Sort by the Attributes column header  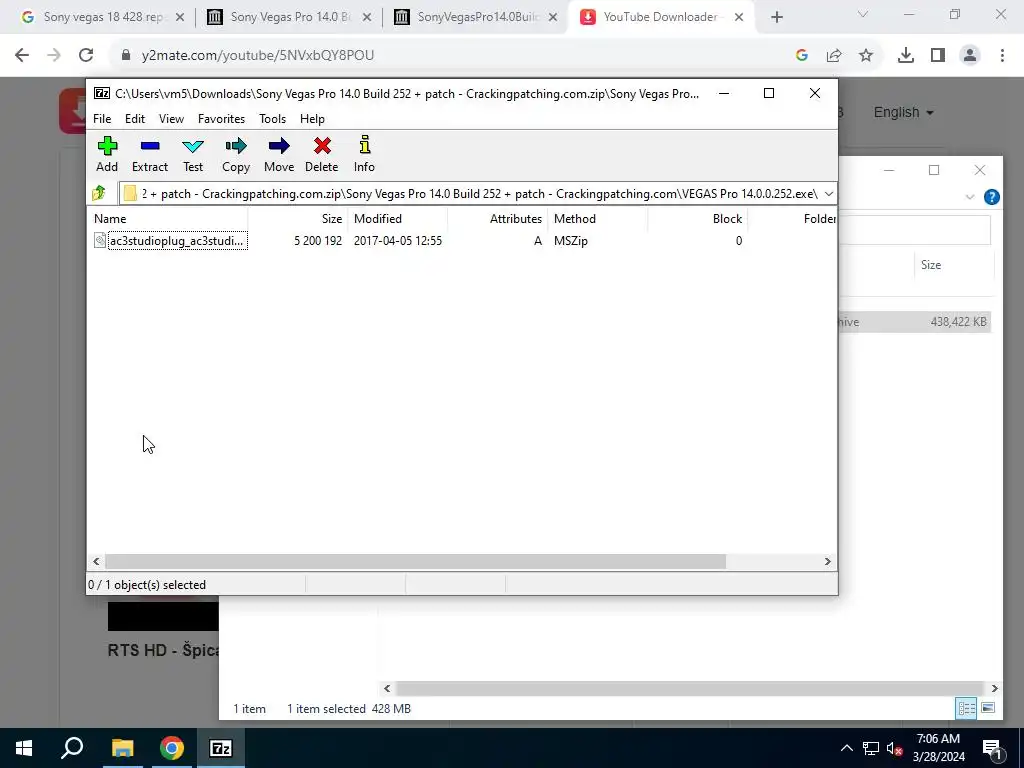[x=498, y=219]
